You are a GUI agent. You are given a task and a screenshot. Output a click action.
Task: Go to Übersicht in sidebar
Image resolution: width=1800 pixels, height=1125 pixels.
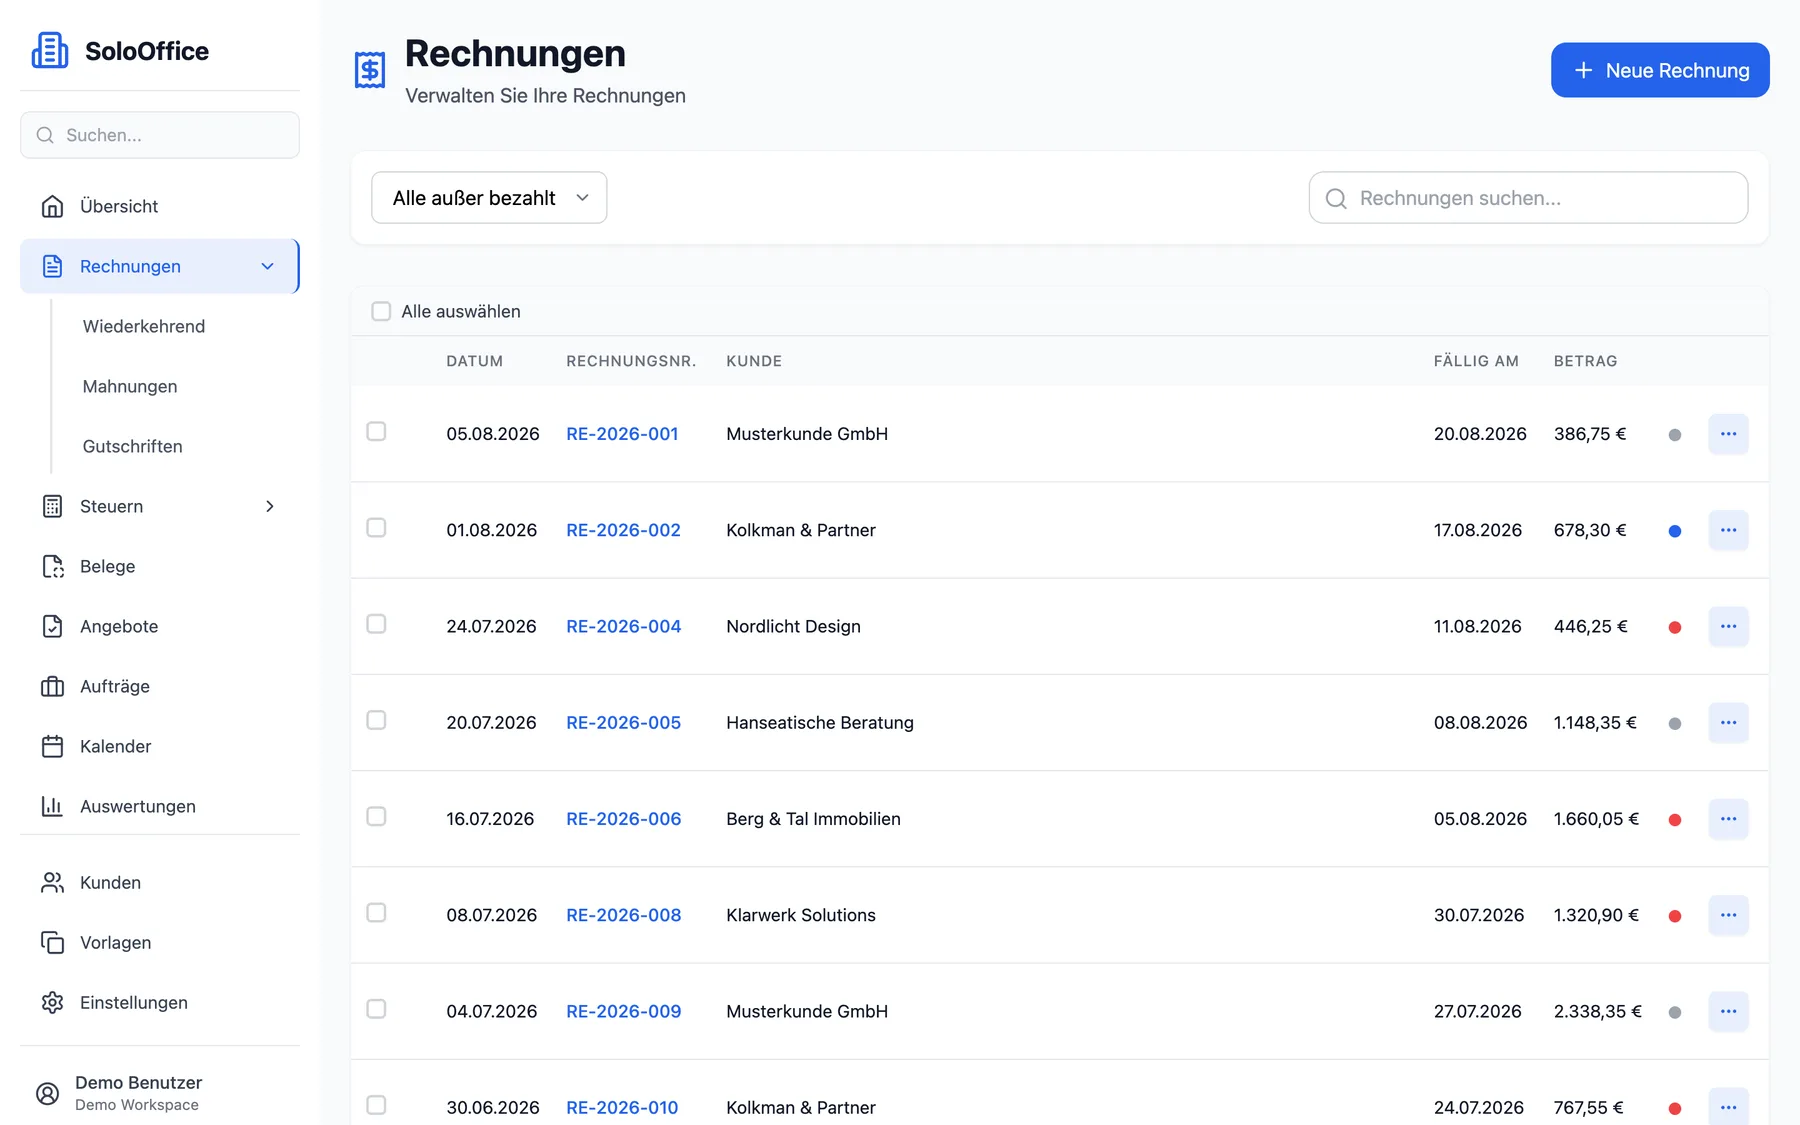pos(160,206)
